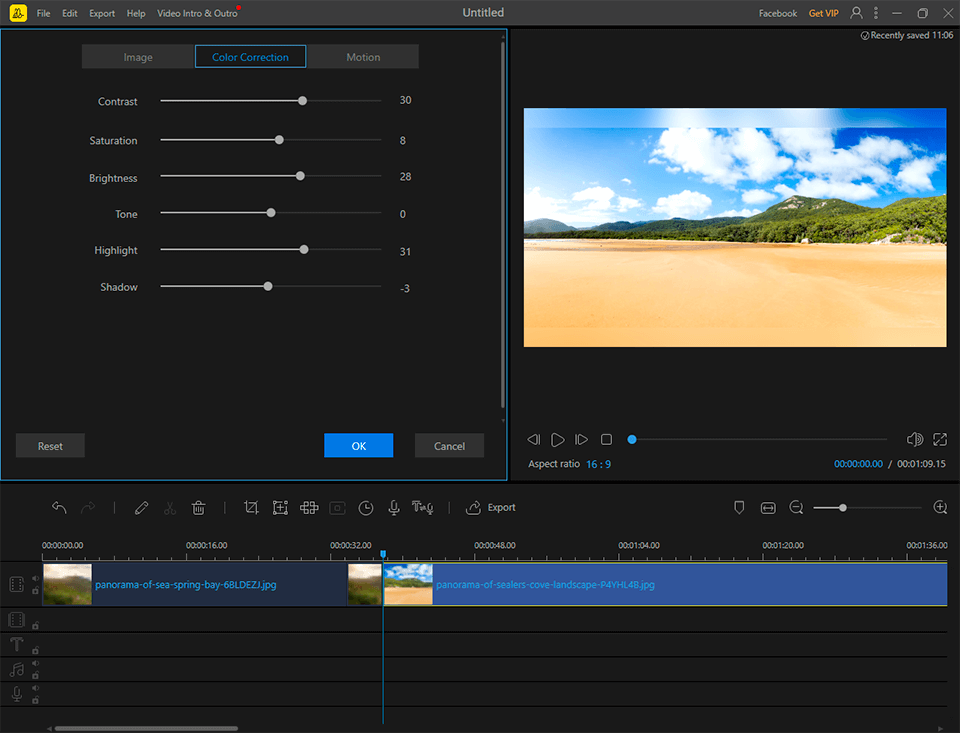
Task: Select the crop icon in the toolbar
Action: tap(251, 508)
